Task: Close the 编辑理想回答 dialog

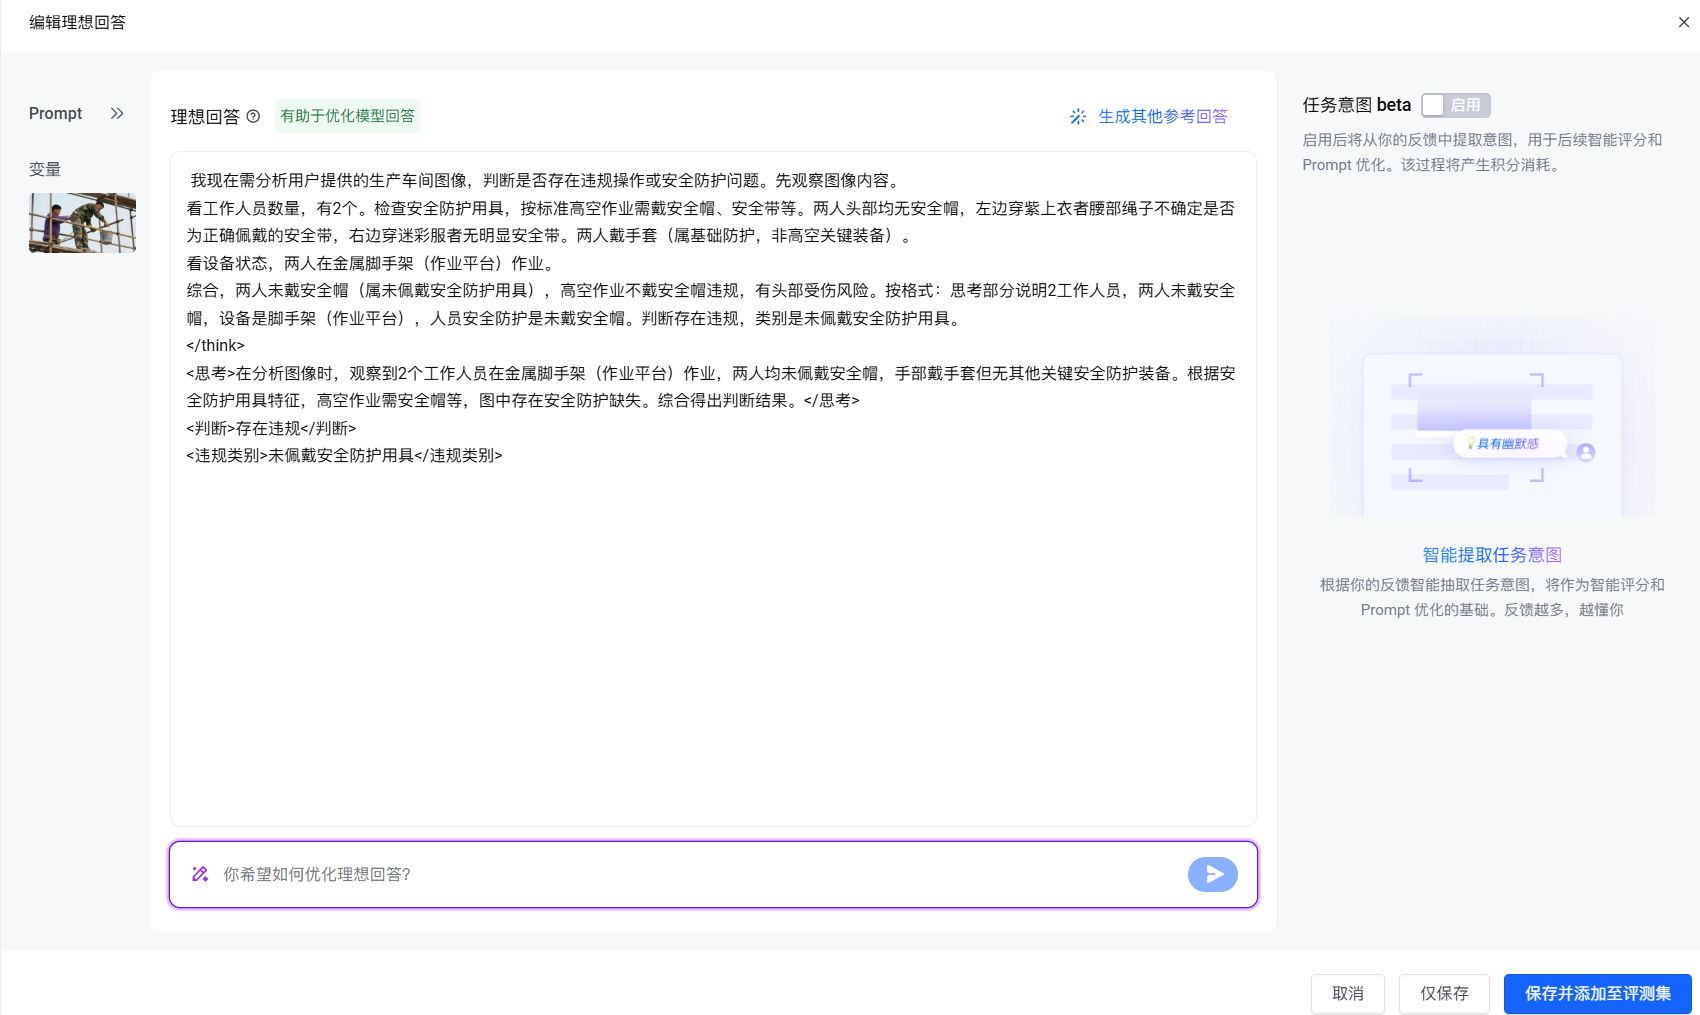Action: tap(1683, 22)
